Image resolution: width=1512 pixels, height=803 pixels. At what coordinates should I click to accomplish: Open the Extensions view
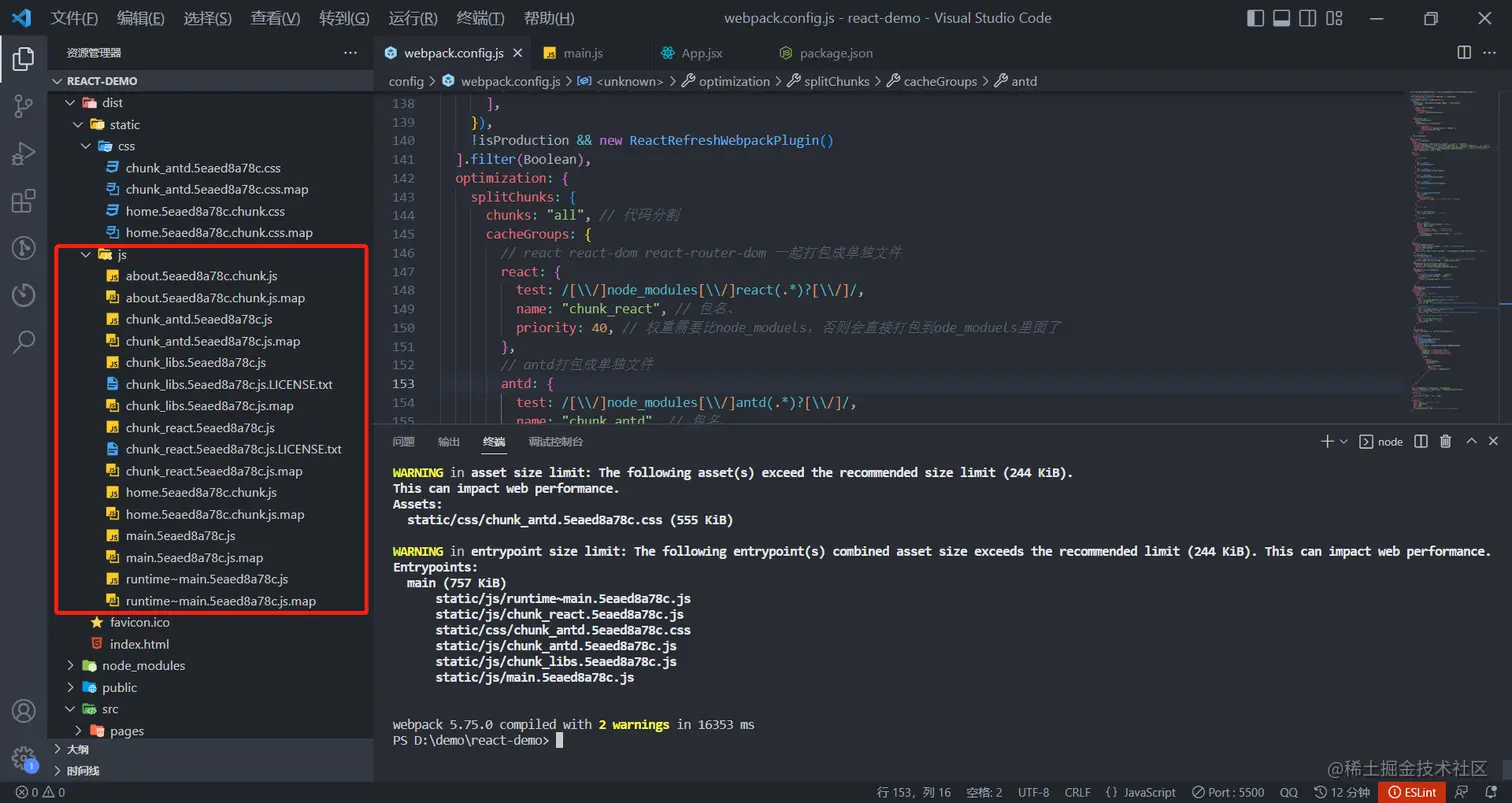[23, 201]
